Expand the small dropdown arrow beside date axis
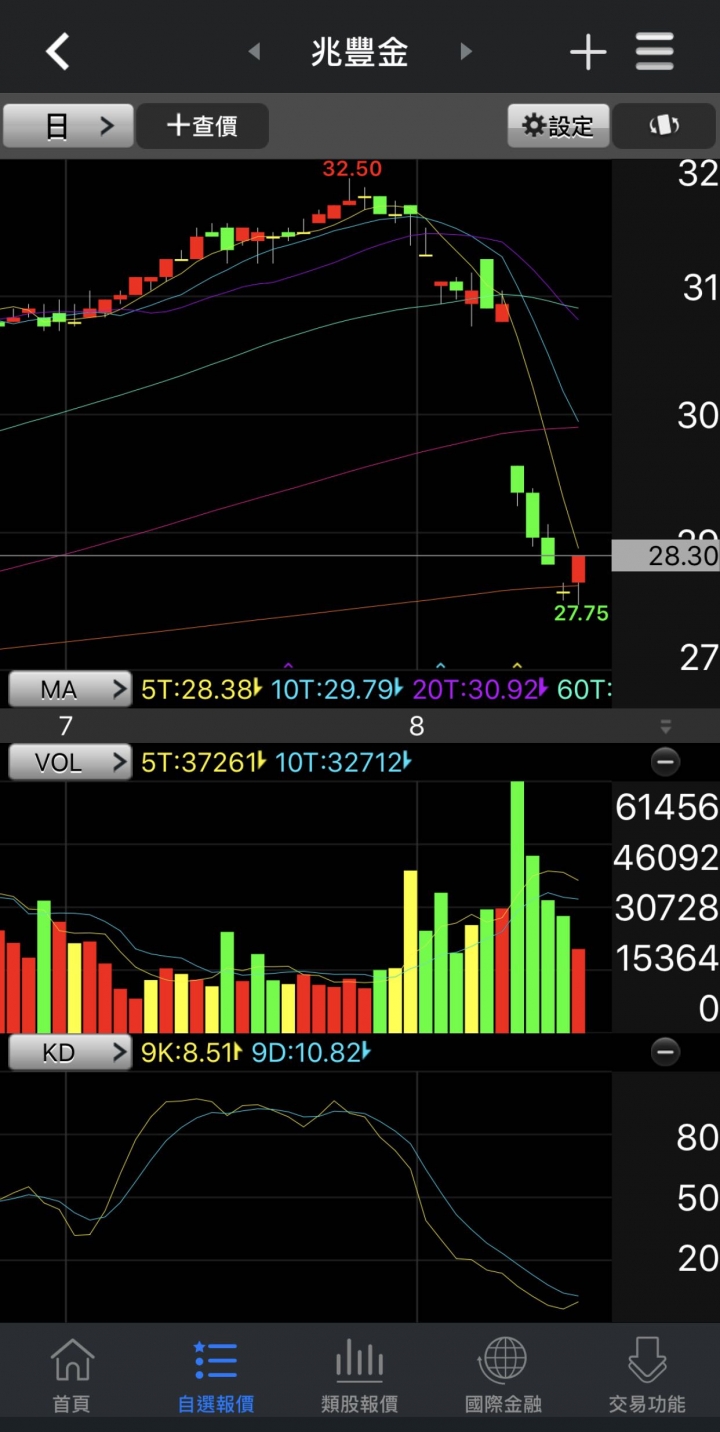720x1432 pixels. click(x=666, y=727)
